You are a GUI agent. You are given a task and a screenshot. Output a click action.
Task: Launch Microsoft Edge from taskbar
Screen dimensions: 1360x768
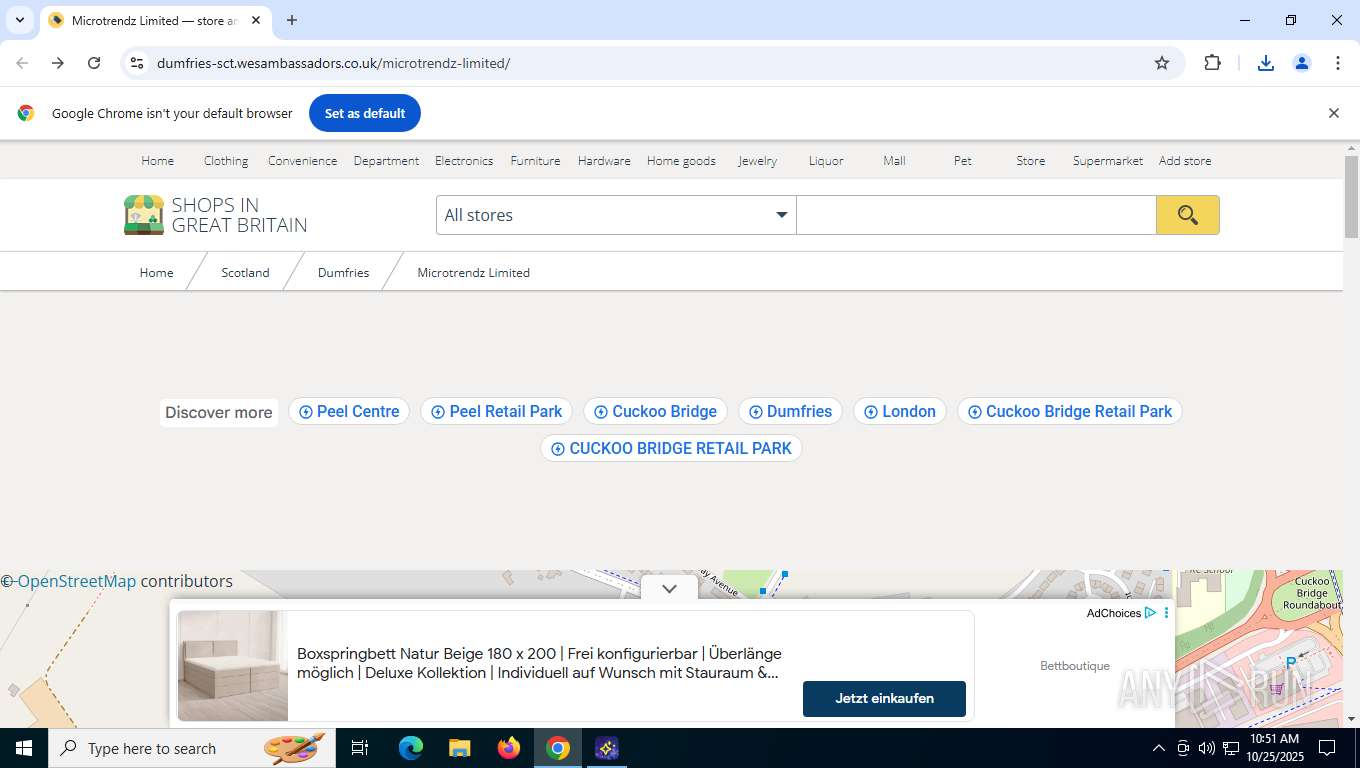[x=410, y=748]
